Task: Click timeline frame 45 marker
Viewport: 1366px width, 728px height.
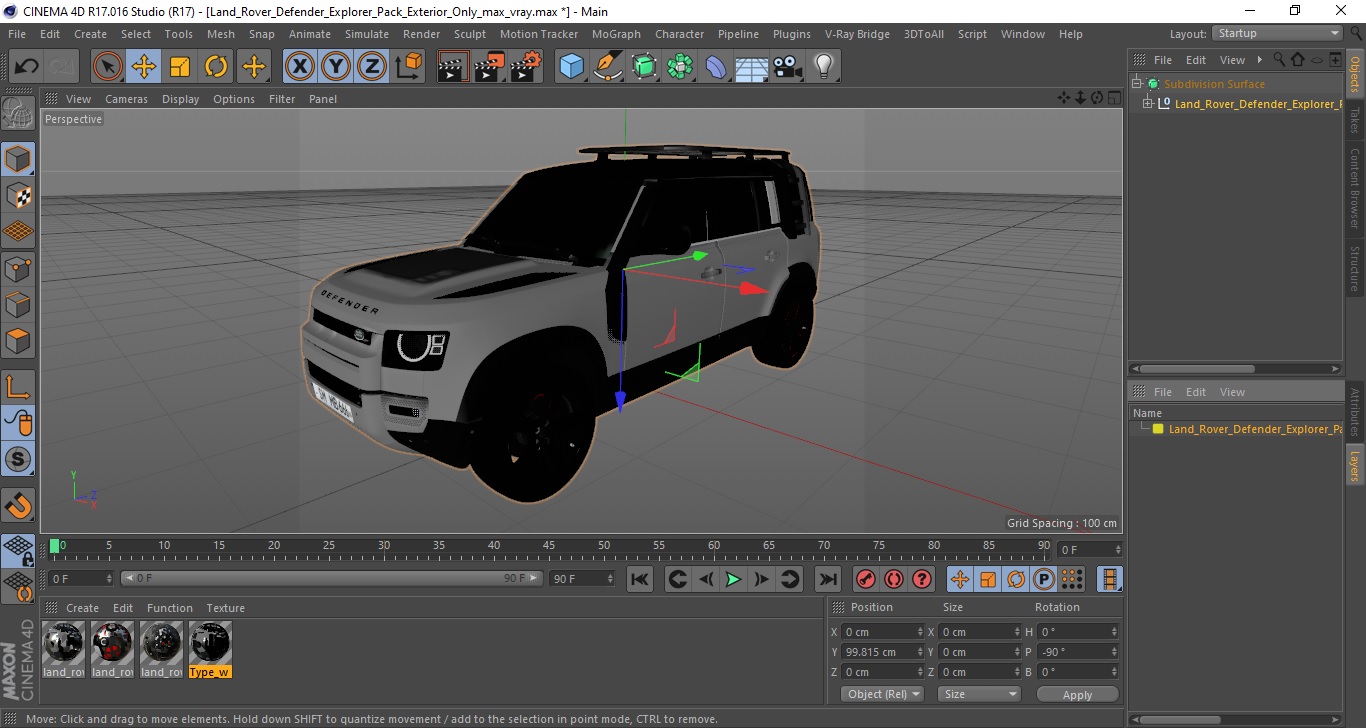Action: [549, 547]
